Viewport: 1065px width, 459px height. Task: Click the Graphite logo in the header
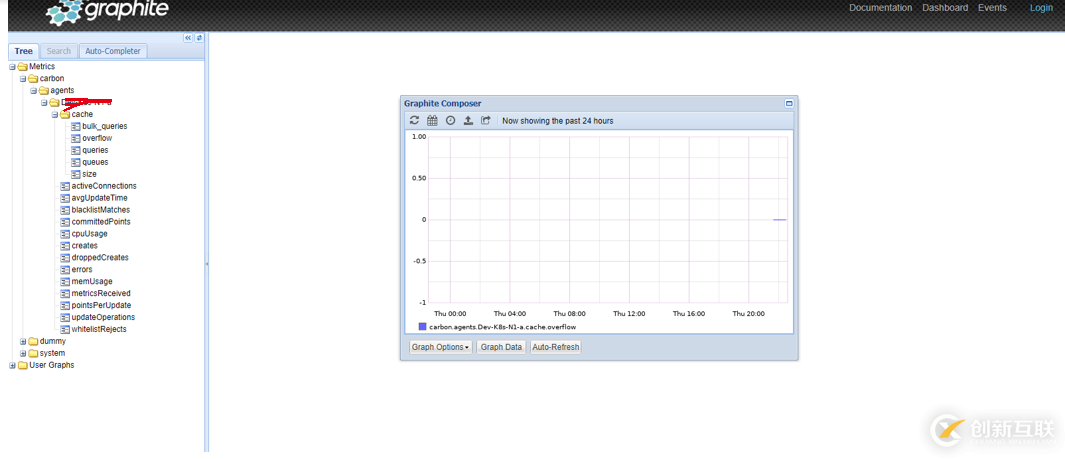pyautogui.click(x=107, y=12)
